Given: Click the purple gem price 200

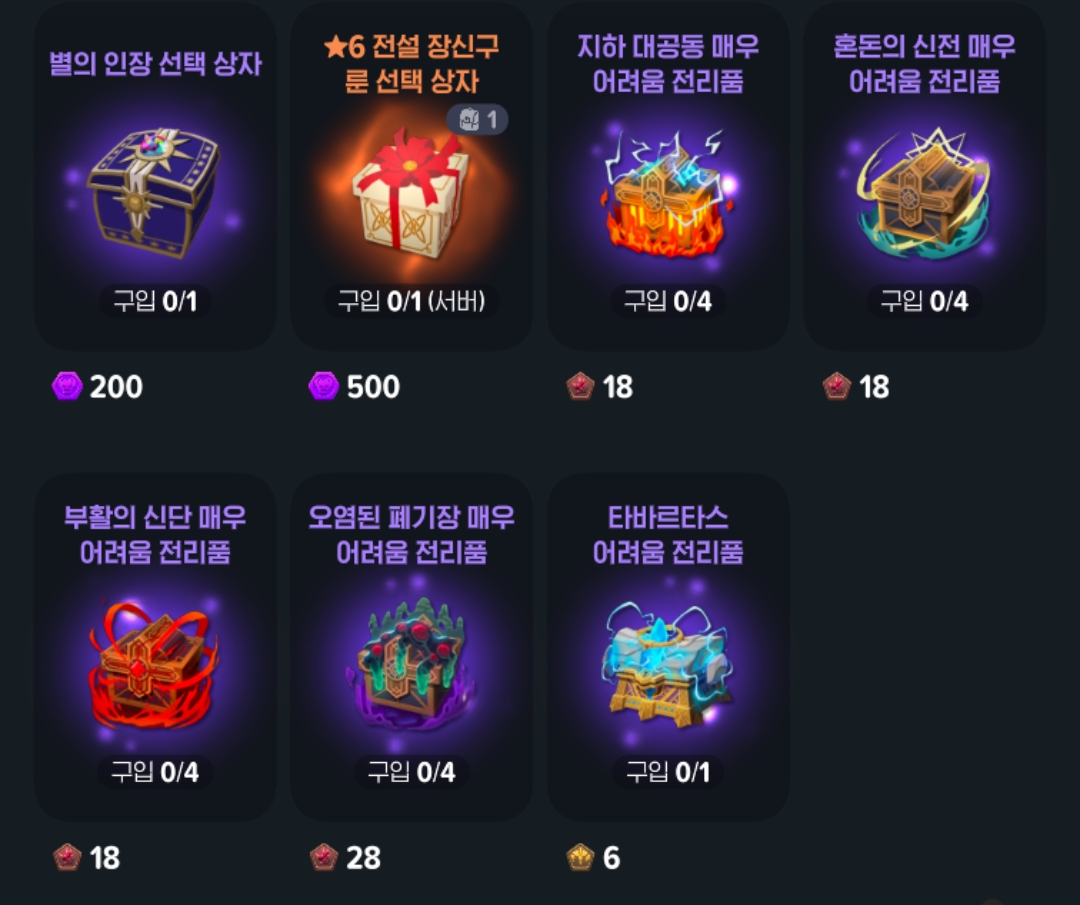Looking at the screenshot, I should click(x=98, y=386).
